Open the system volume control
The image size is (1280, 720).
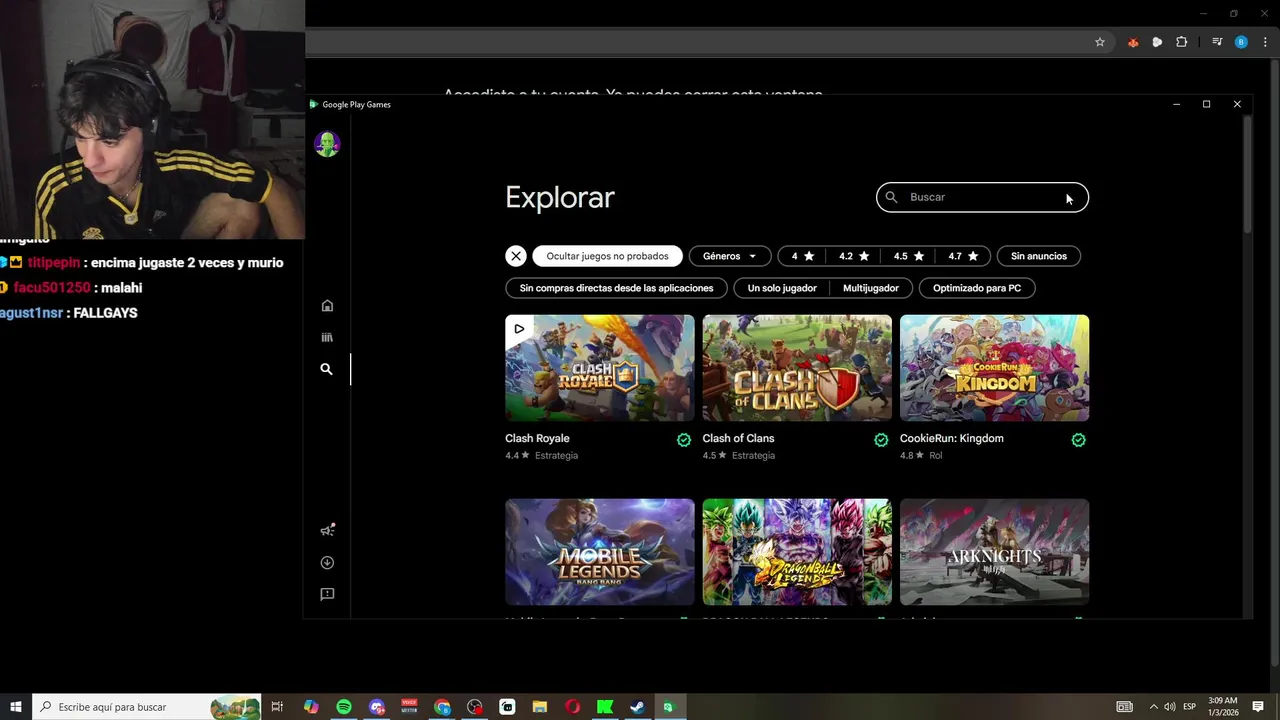1170,707
